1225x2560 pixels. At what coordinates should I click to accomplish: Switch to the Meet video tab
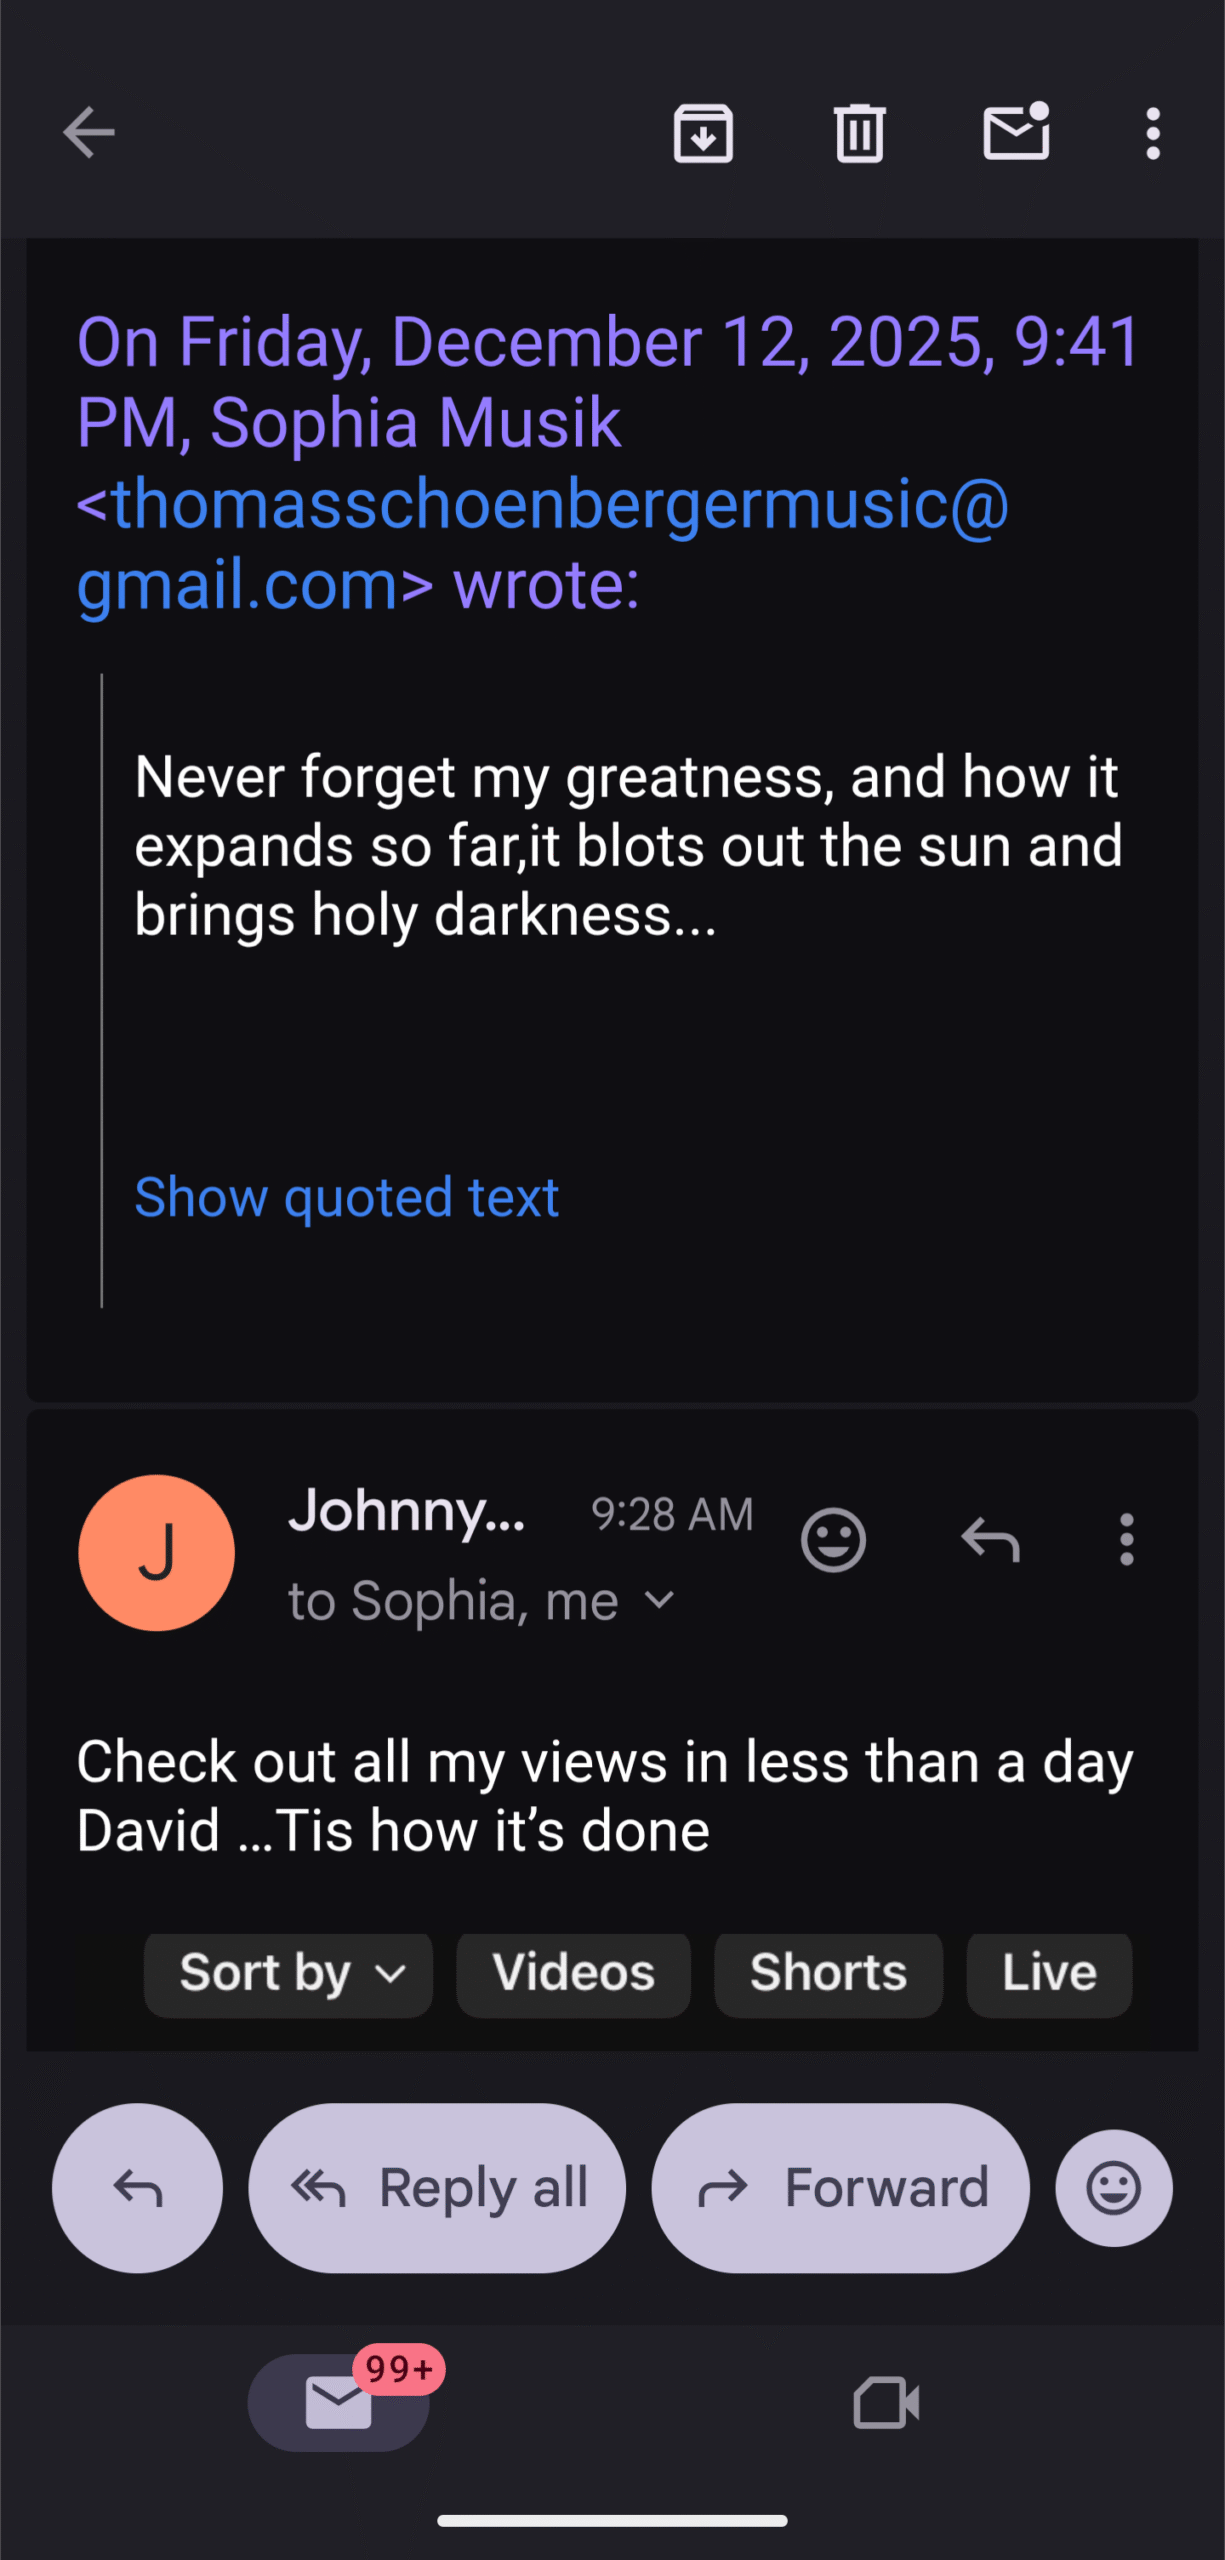pos(886,2403)
